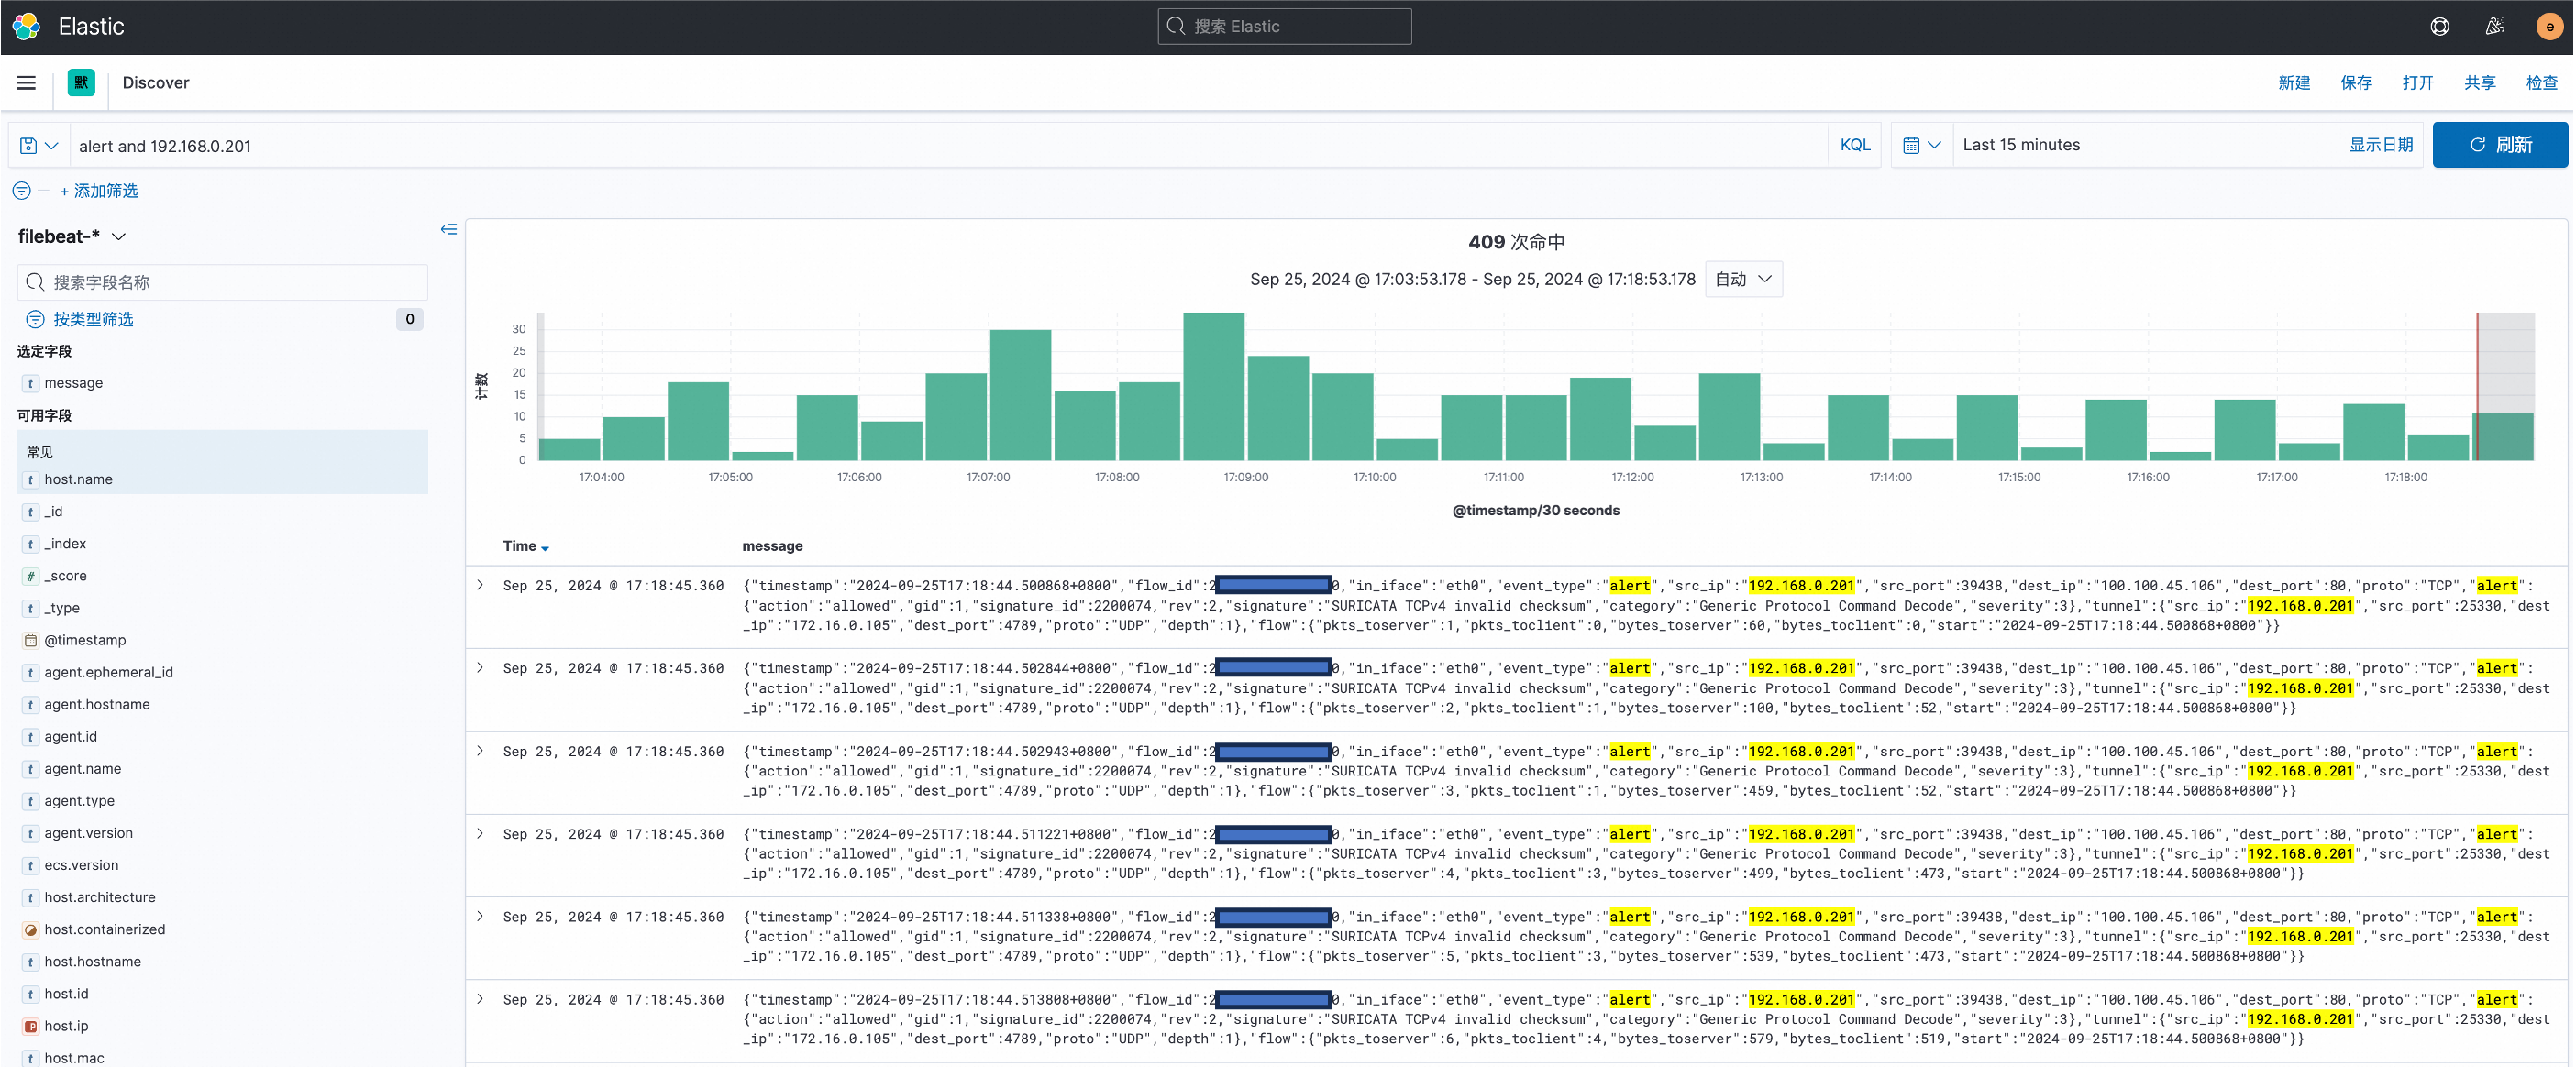The image size is (2576, 1067).
Task: Click the message column header
Action: pos(772,546)
